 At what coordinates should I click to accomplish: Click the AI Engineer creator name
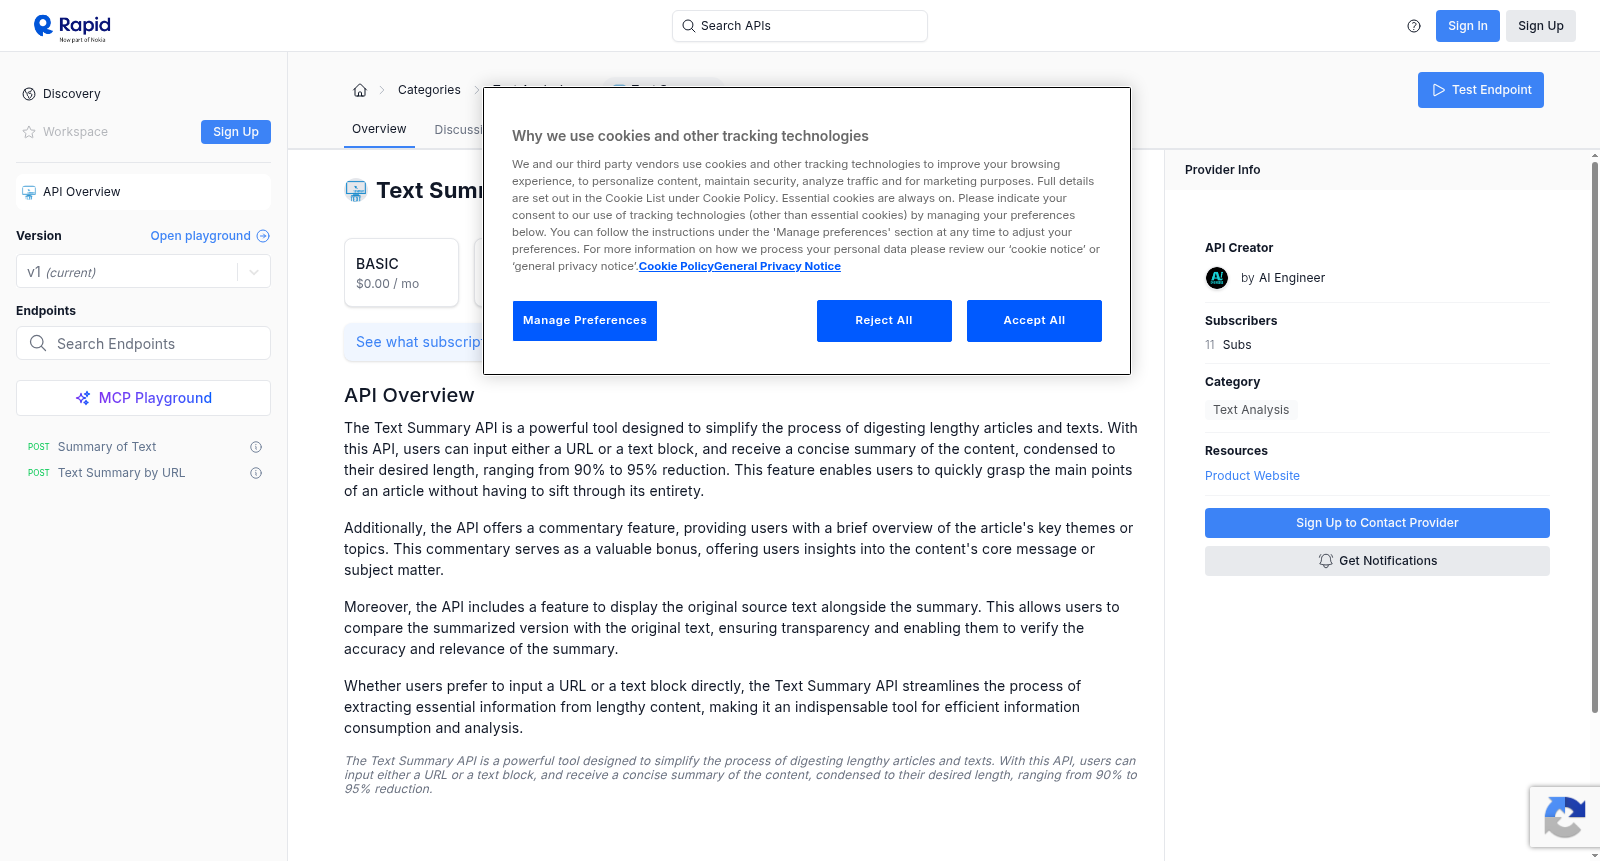pos(1291,278)
